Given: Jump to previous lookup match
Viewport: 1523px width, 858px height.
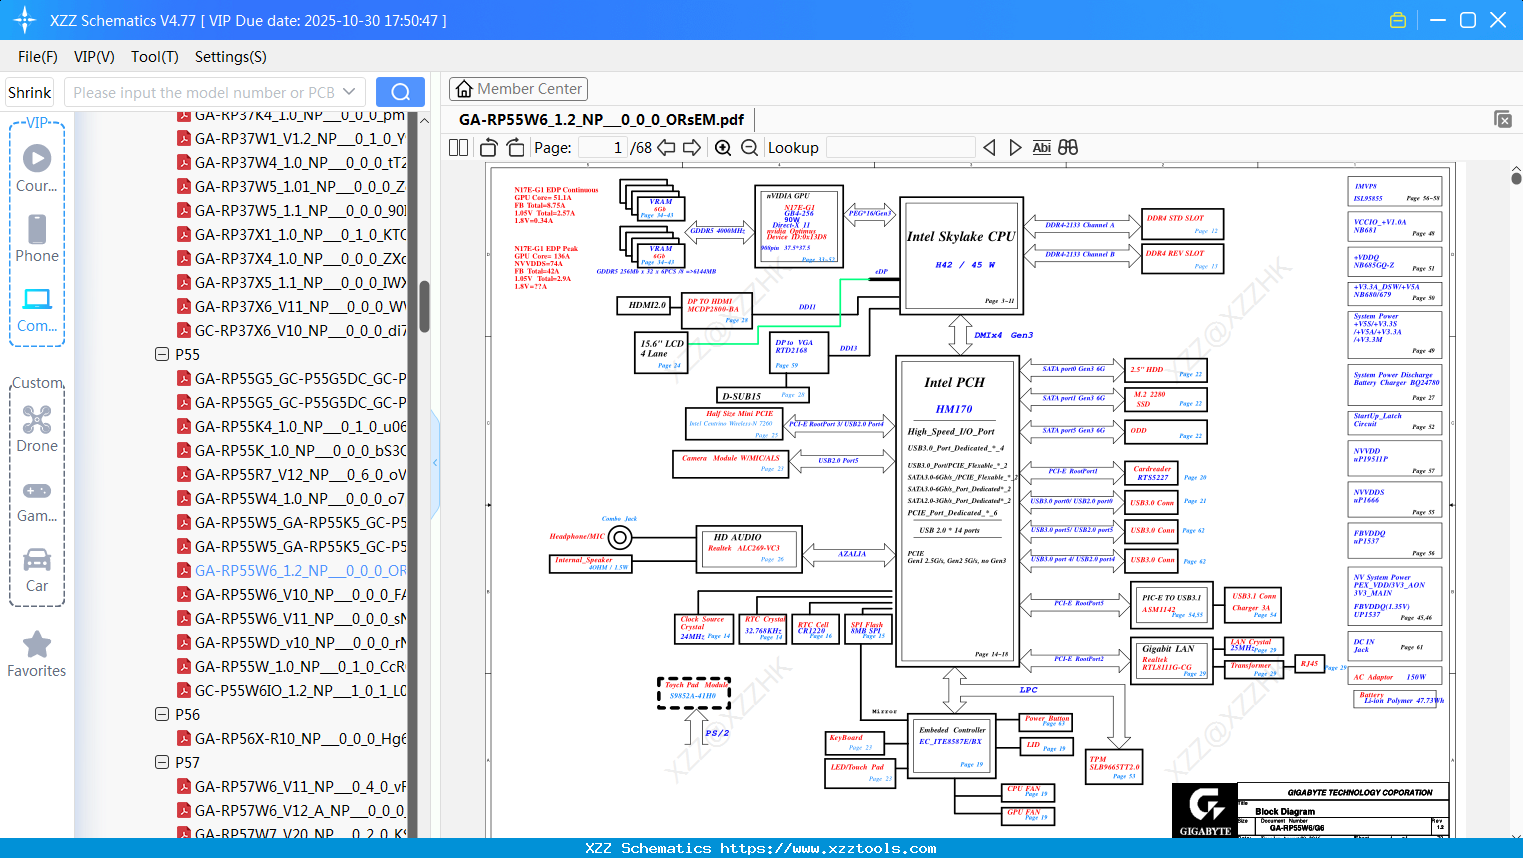Looking at the screenshot, I should pos(989,147).
